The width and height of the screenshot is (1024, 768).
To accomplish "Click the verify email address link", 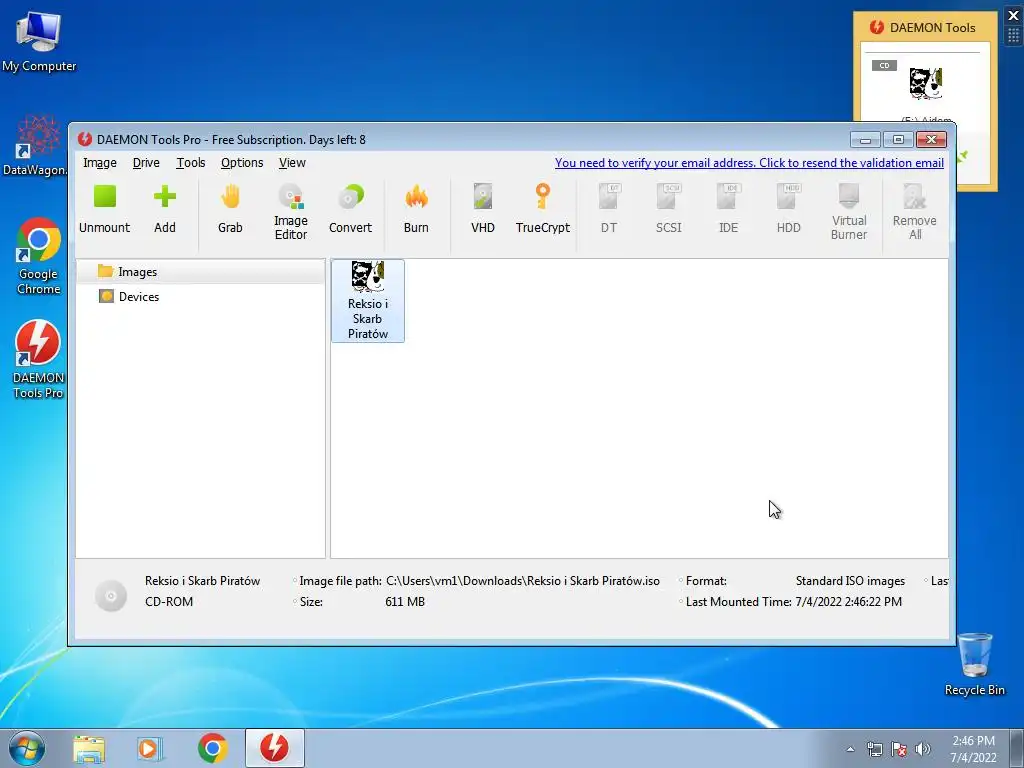I will [749, 163].
